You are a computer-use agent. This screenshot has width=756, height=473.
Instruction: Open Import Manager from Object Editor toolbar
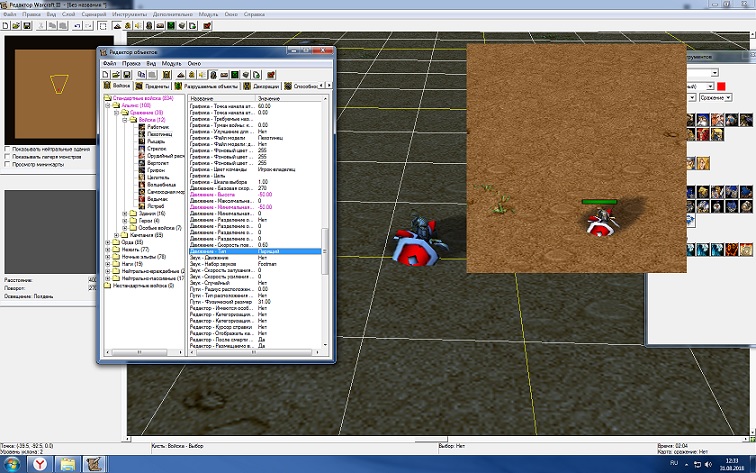(256, 75)
